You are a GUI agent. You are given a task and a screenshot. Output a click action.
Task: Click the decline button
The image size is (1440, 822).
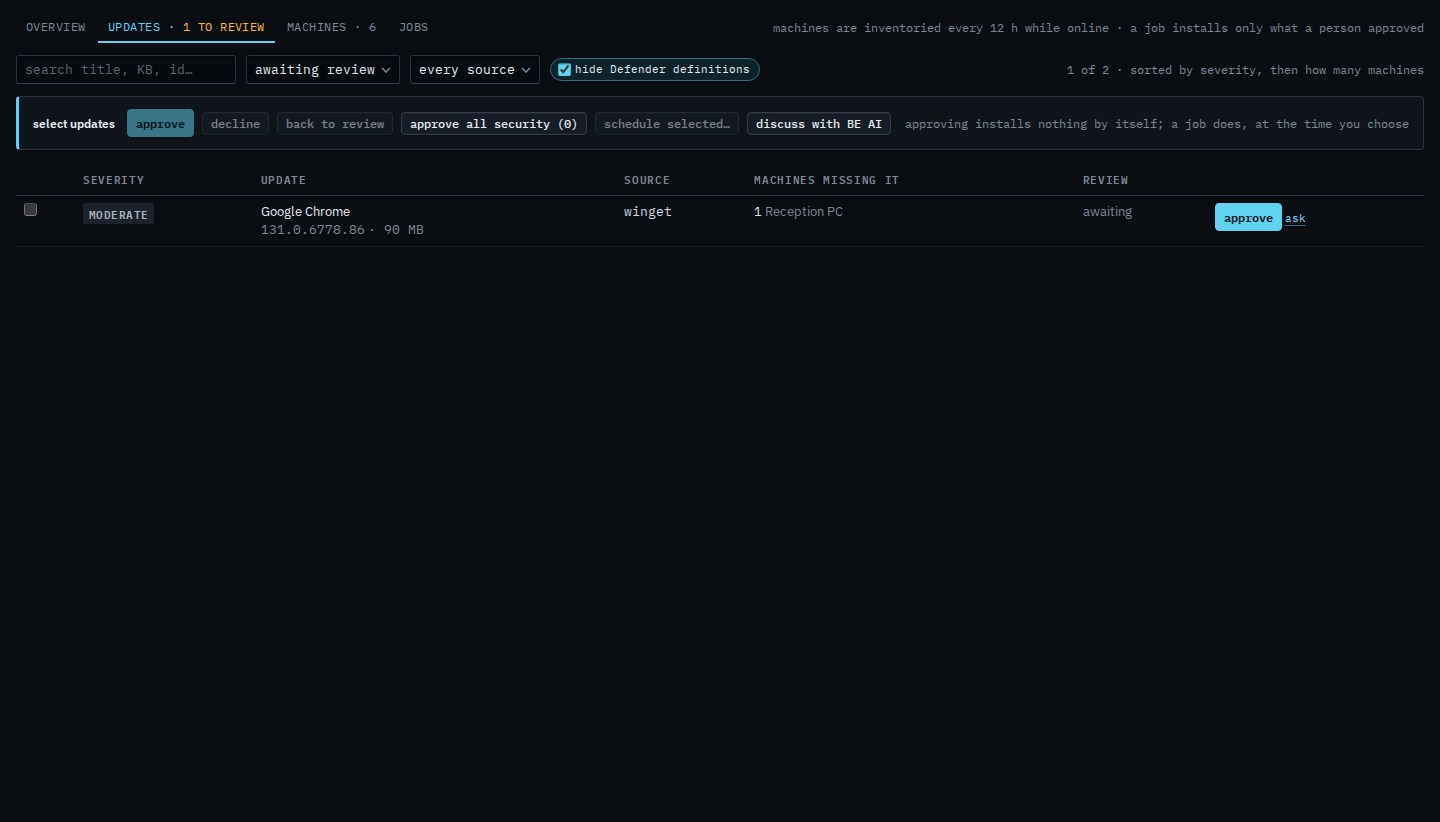(235, 124)
